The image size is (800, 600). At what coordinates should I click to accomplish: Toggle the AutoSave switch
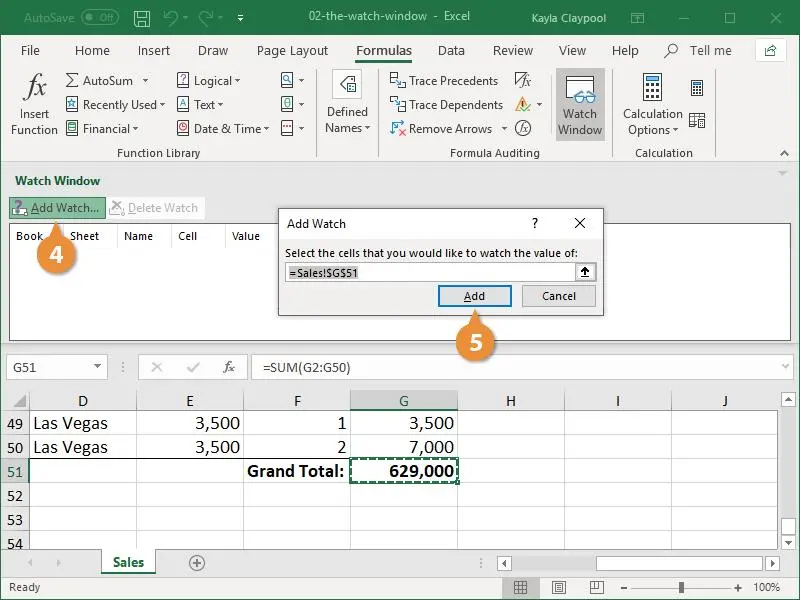[100, 18]
